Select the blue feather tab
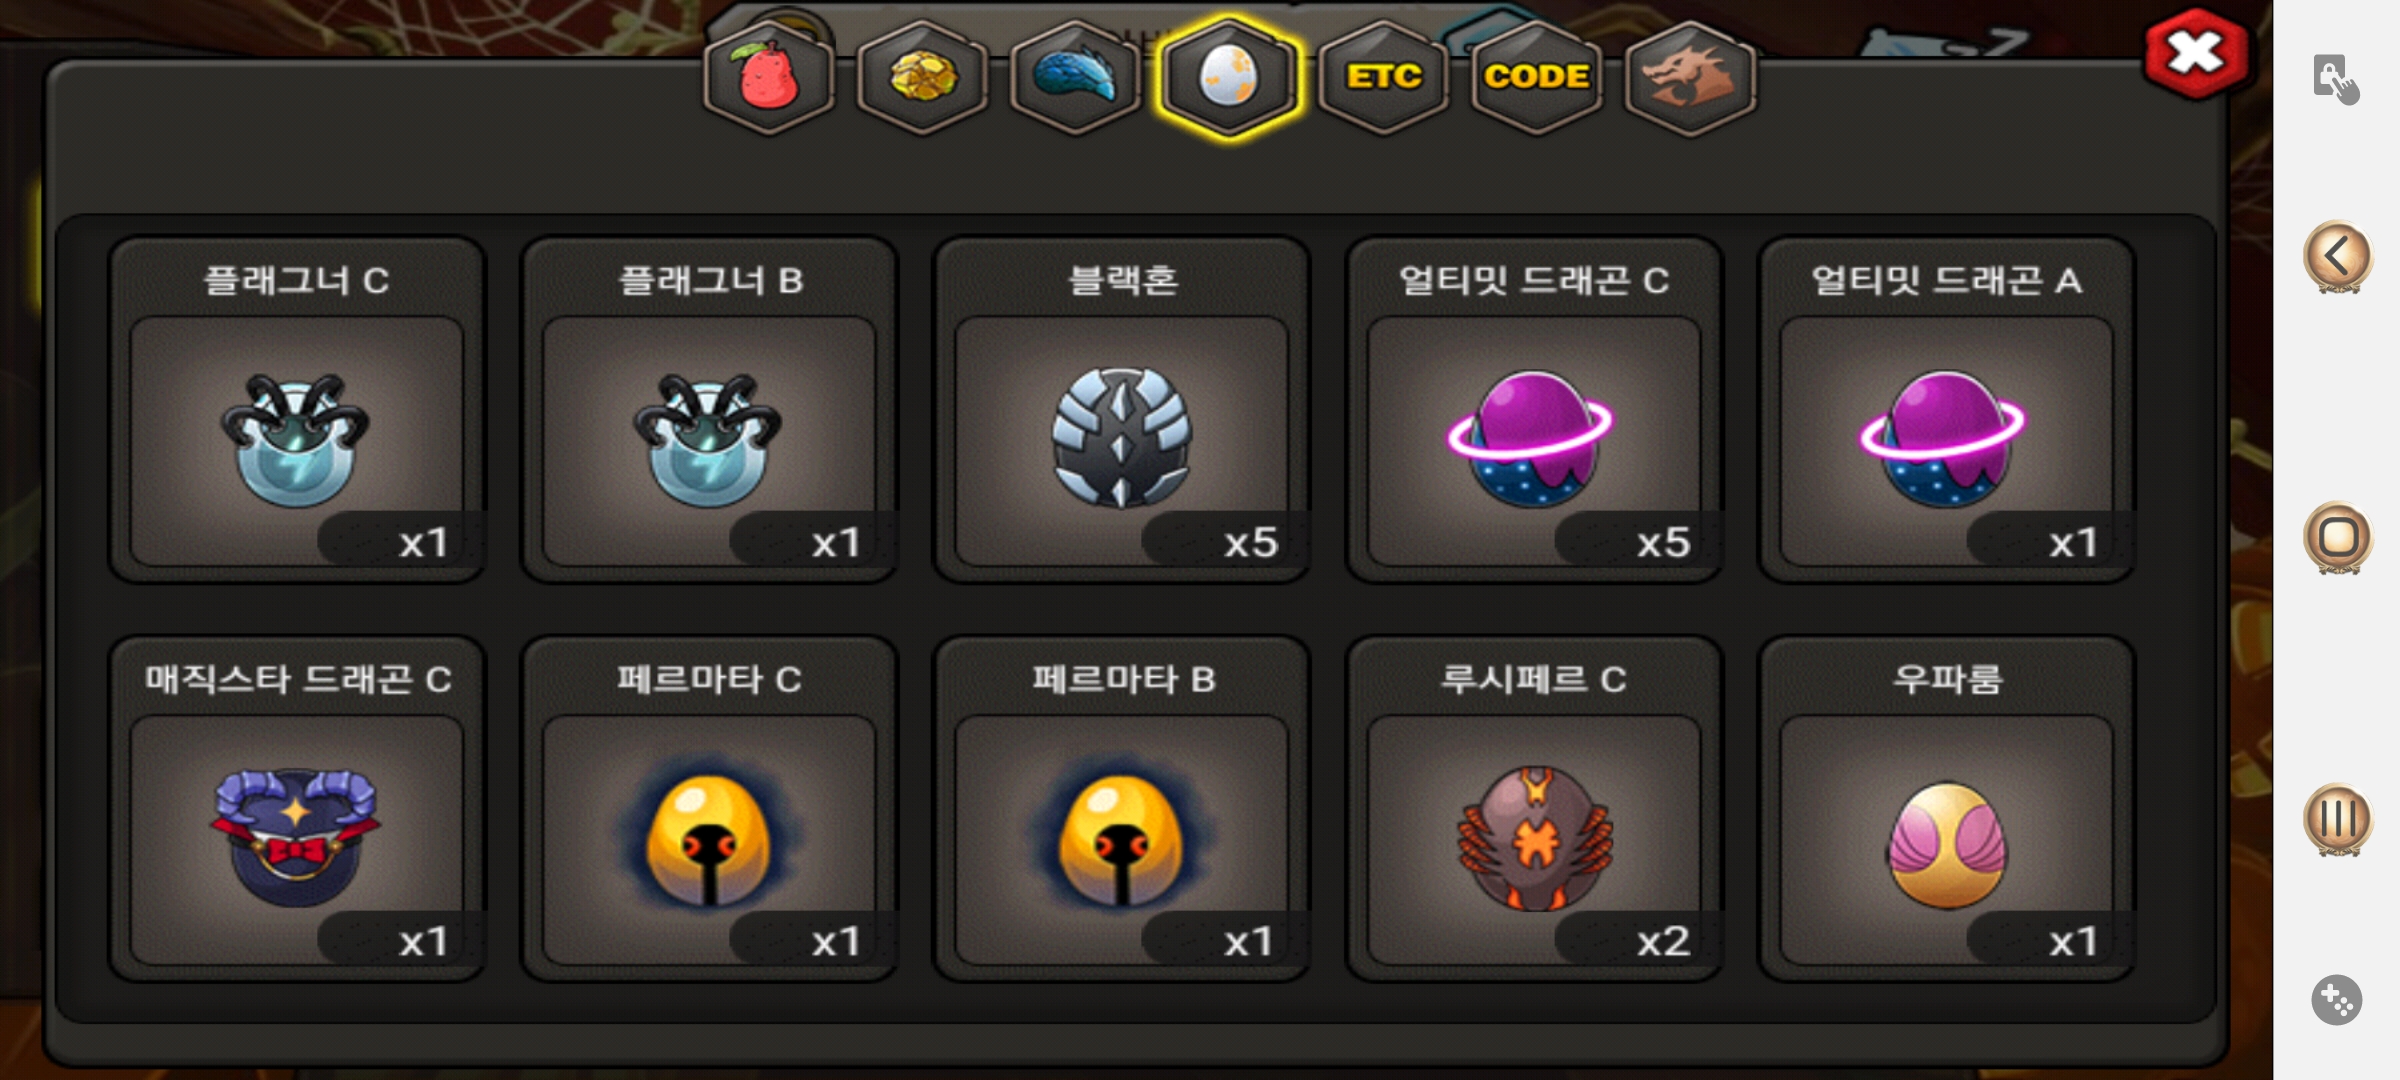Image resolution: width=2400 pixels, height=1080 pixels. (1075, 78)
